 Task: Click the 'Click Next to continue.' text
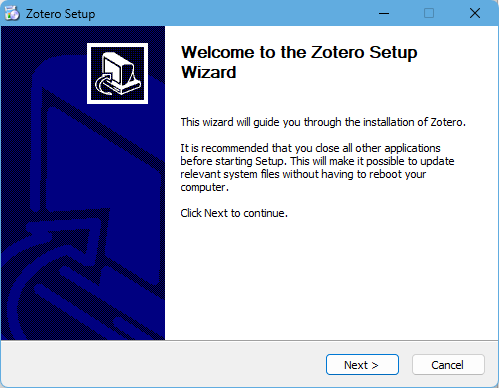click(234, 213)
